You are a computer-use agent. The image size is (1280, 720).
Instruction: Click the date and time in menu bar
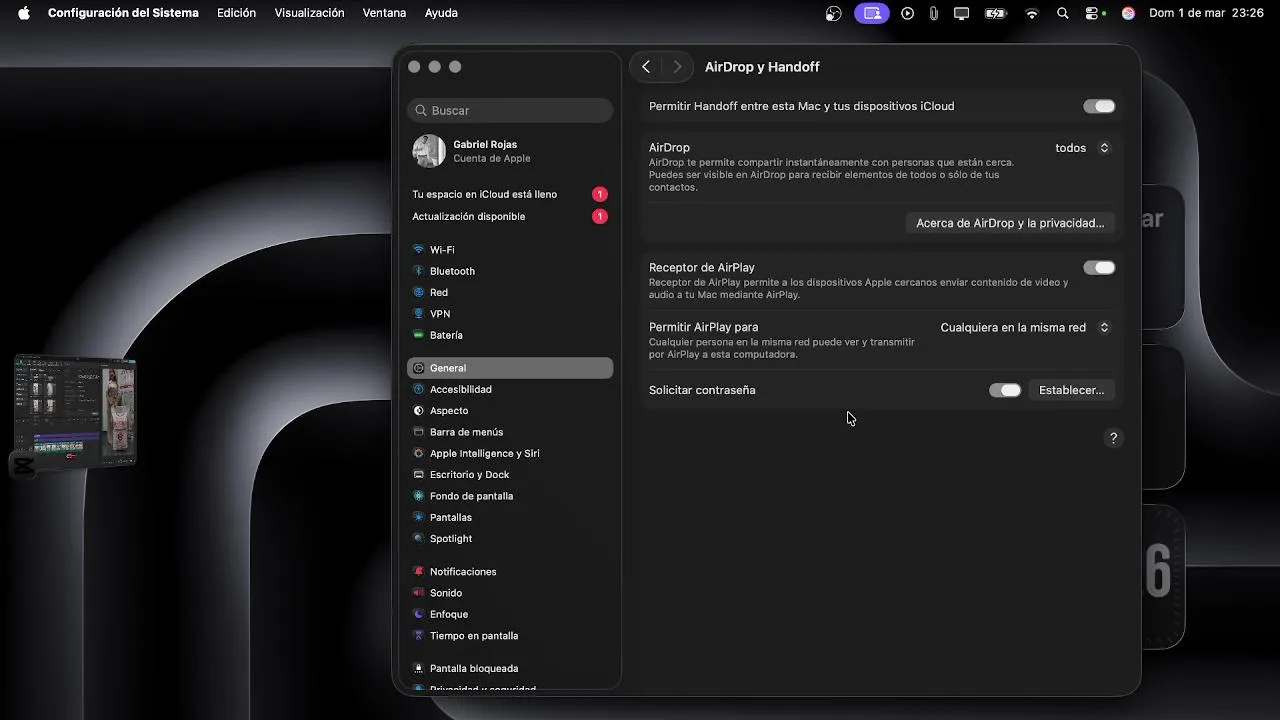pyautogui.click(x=1208, y=13)
